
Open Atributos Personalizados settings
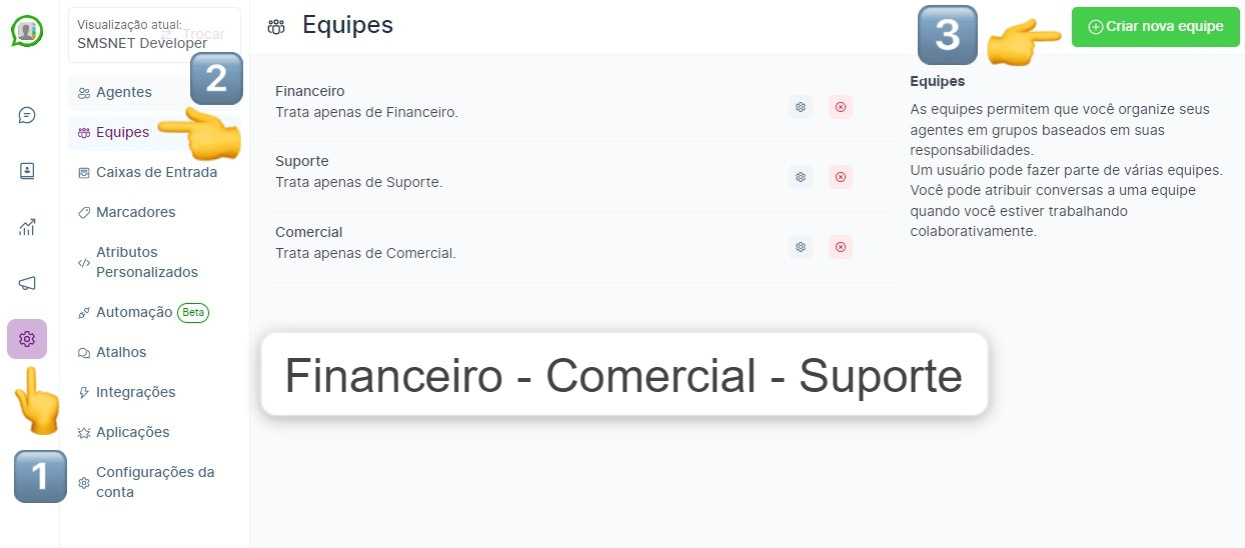click(x=146, y=262)
